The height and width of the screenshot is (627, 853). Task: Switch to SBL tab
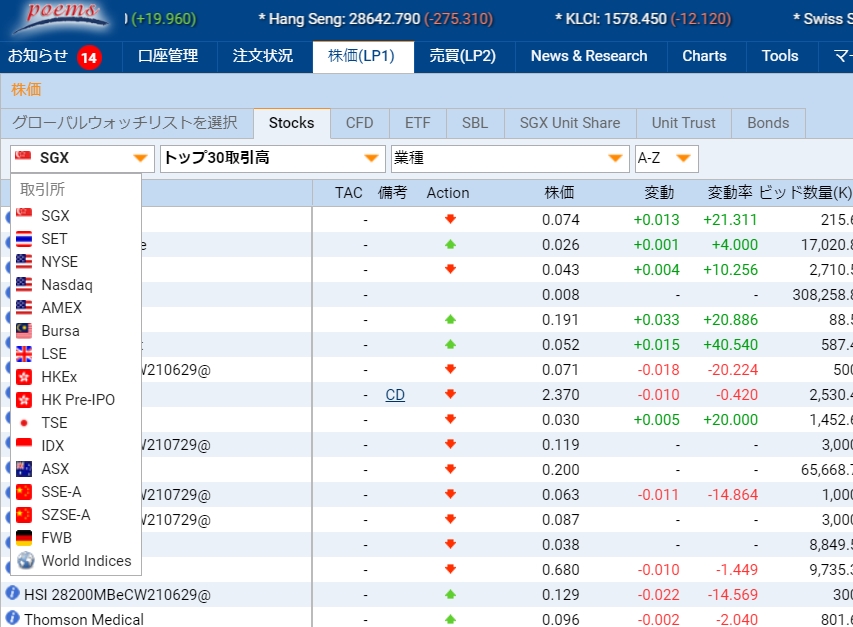click(475, 123)
